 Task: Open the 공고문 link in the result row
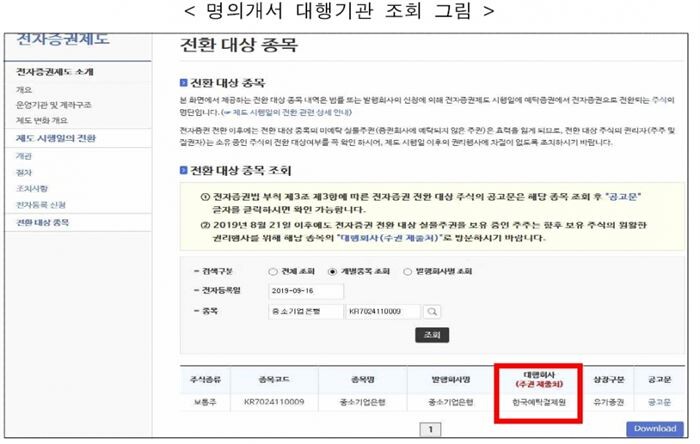click(659, 402)
